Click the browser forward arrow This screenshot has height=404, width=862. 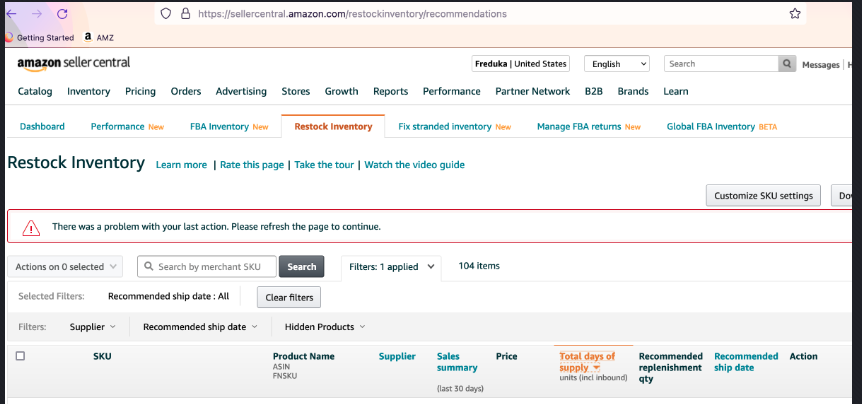point(37,14)
